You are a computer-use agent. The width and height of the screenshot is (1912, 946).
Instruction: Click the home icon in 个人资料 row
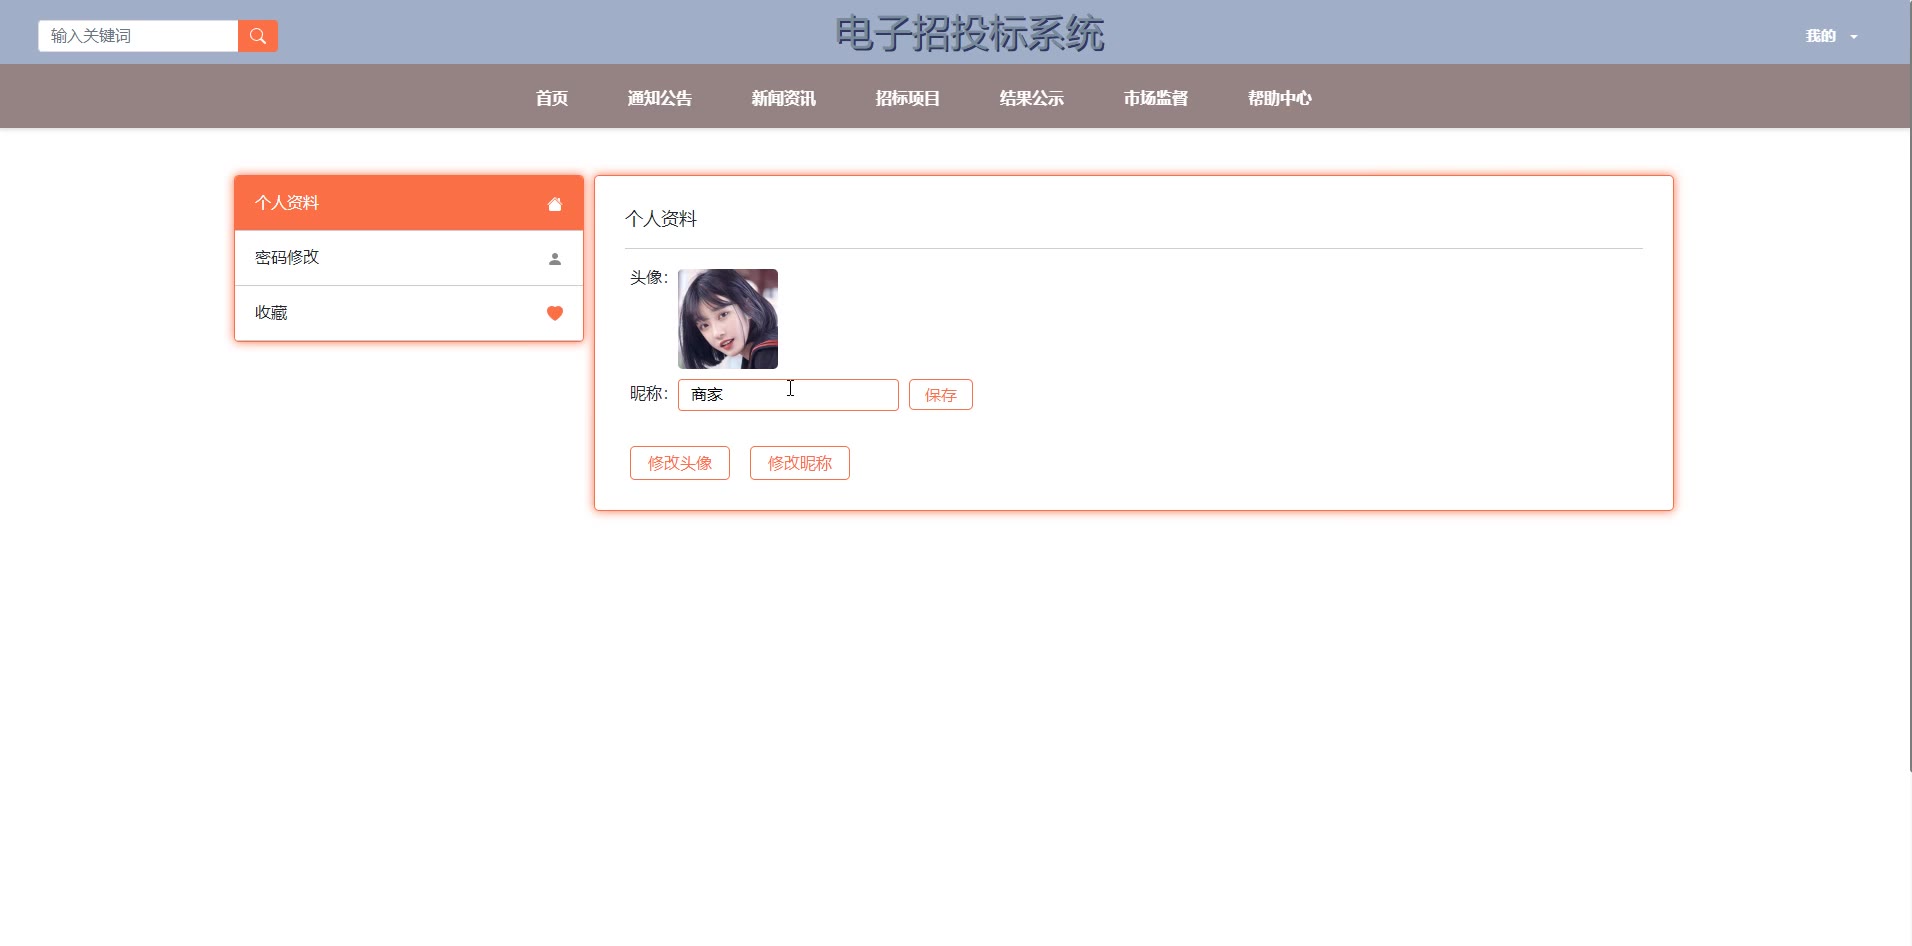pos(555,204)
